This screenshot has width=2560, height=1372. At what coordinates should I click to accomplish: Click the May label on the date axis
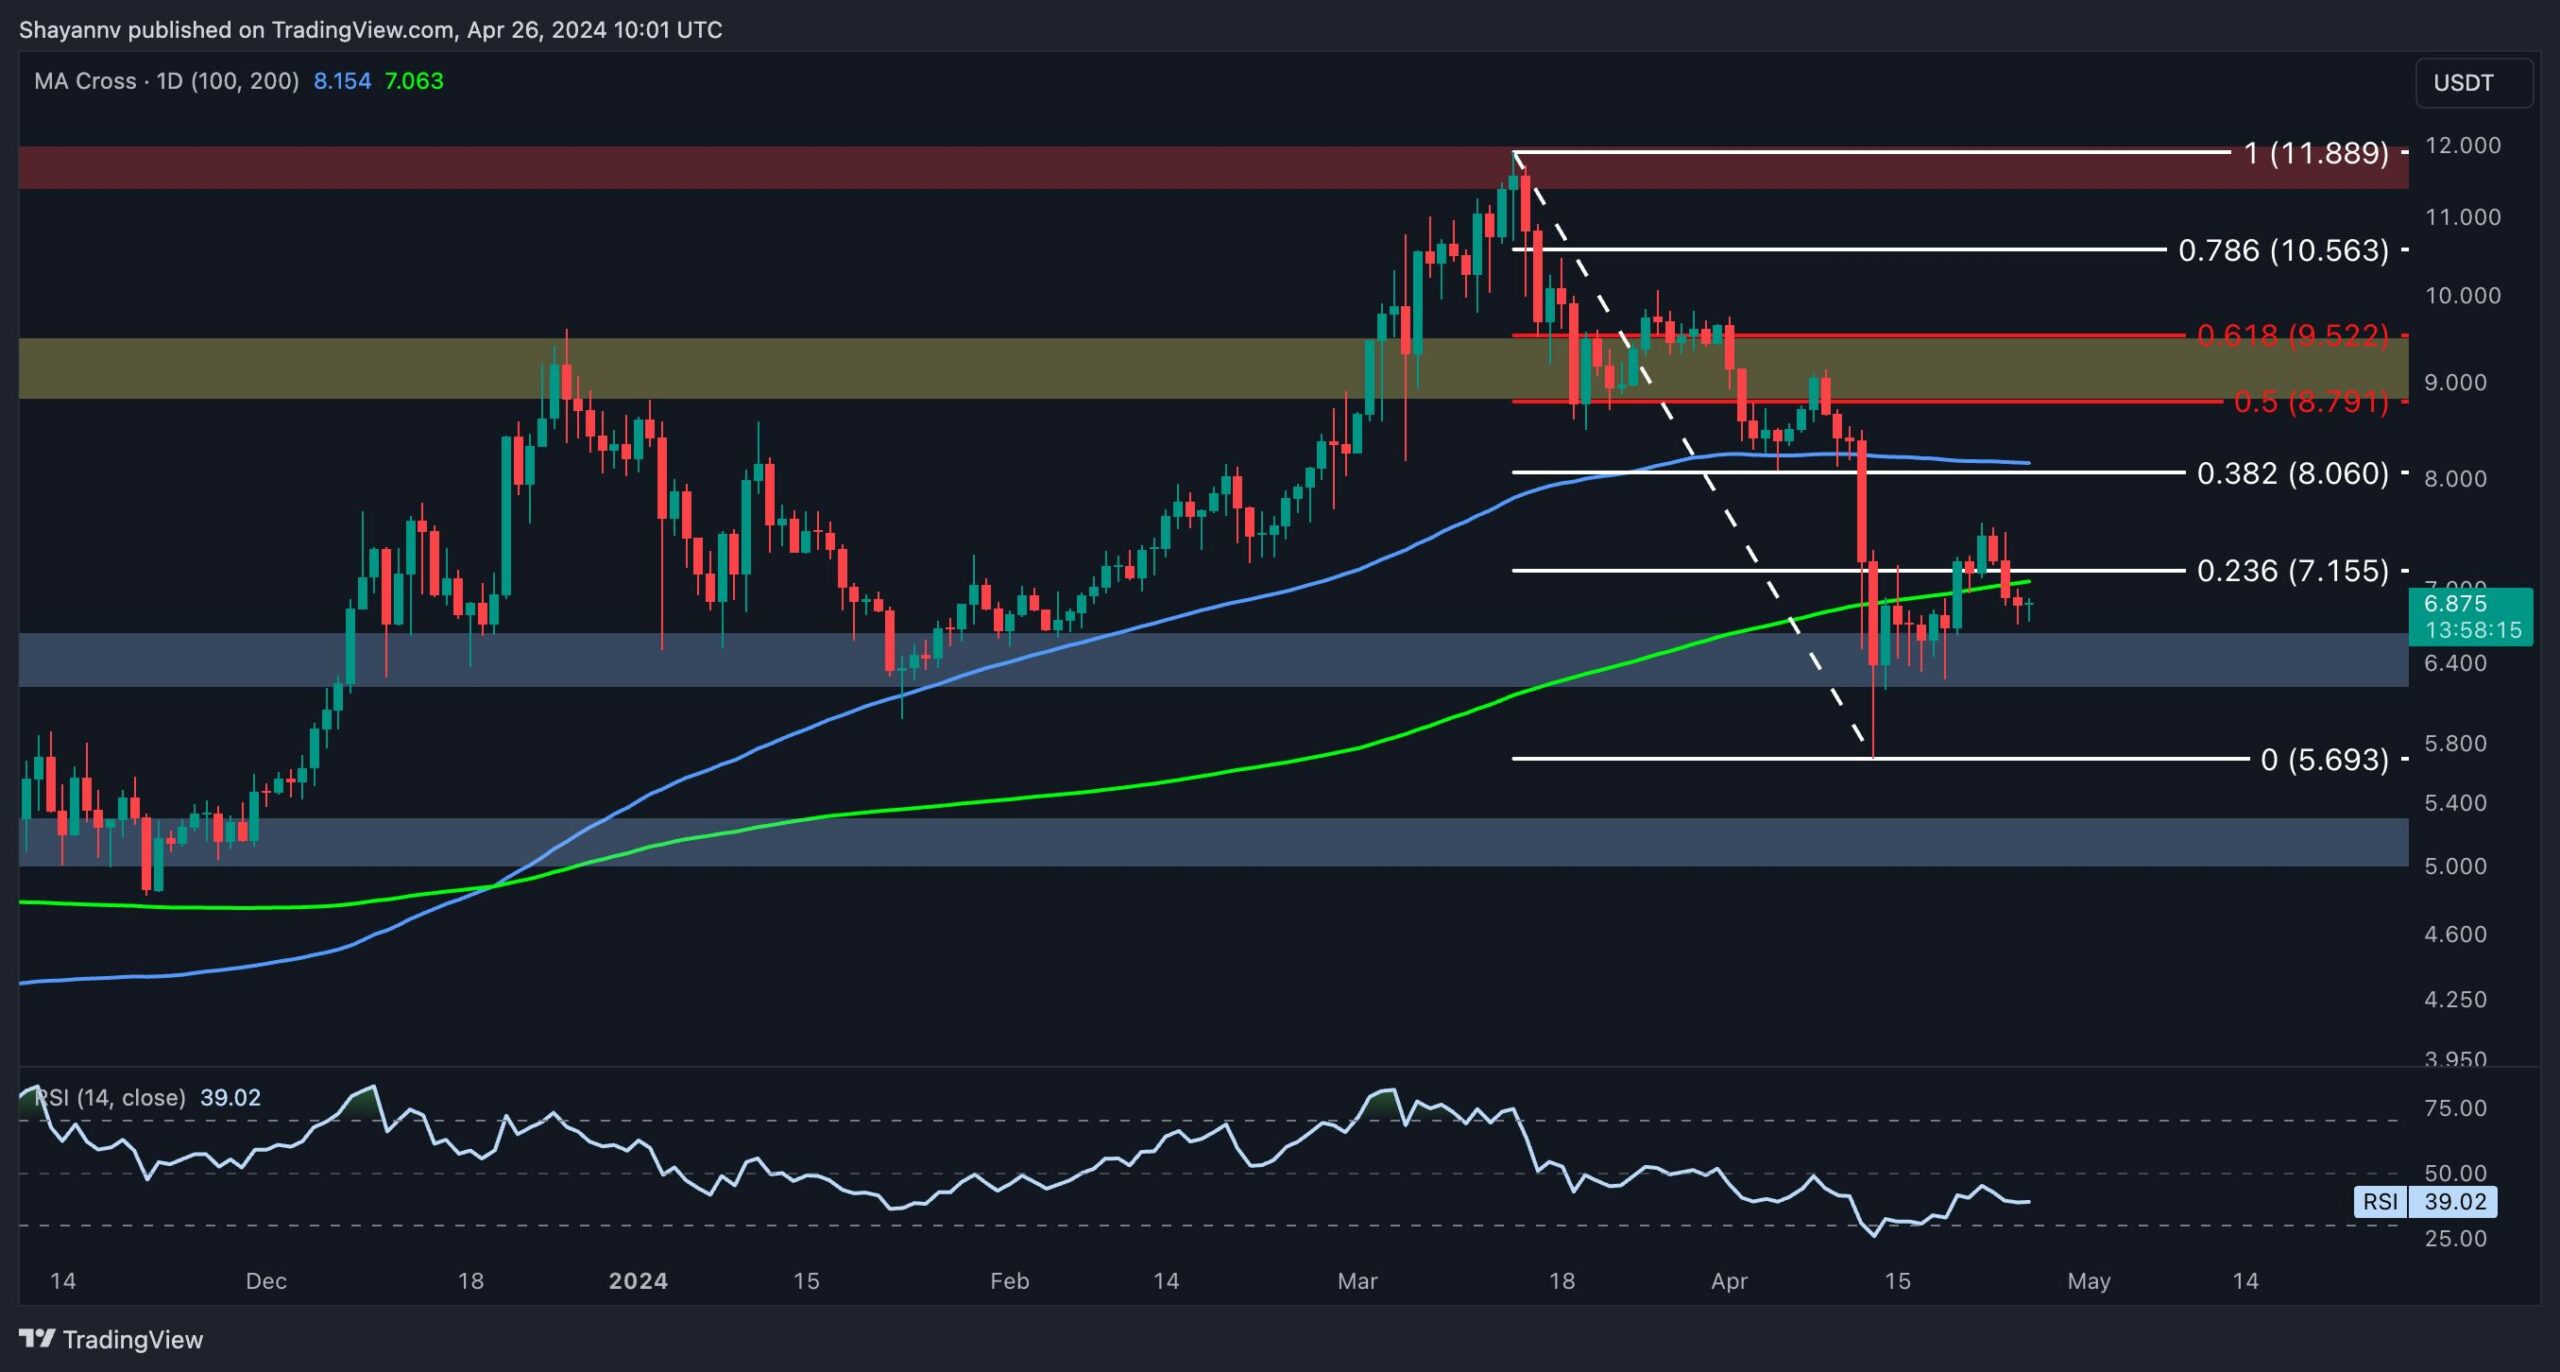(x=2088, y=1281)
